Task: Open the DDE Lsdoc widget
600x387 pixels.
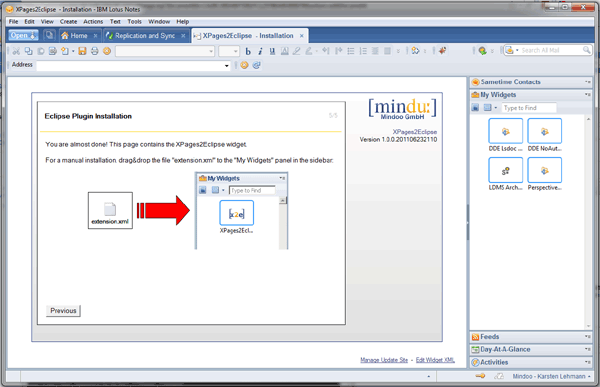Action: point(505,135)
